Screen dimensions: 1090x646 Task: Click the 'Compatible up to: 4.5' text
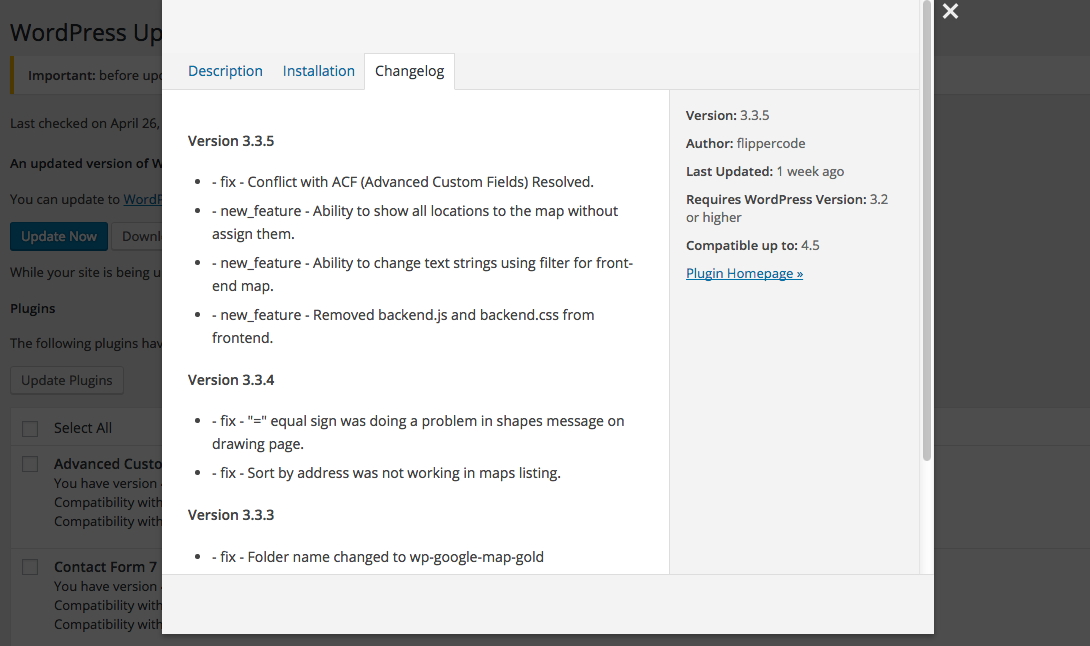pyautogui.click(x=752, y=245)
